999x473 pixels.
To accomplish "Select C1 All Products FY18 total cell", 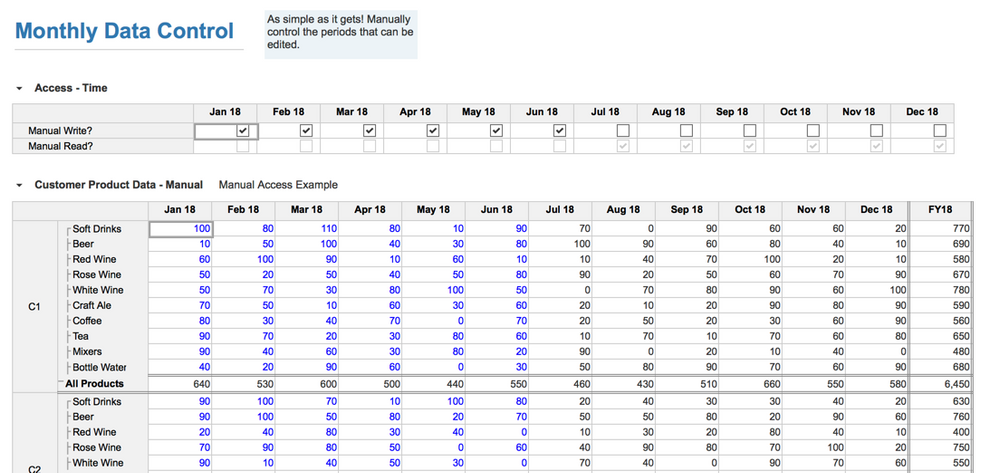I will pyautogui.click(x=939, y=383).
